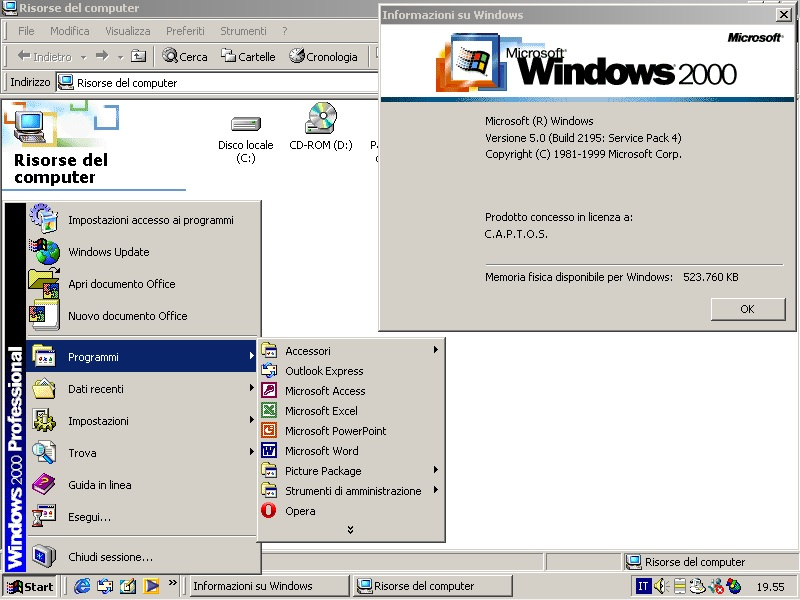The height and width of the screenshot is (600, 800).
Task: Expand the Quick Launch overflow chevron
Action: click(172, 584)
